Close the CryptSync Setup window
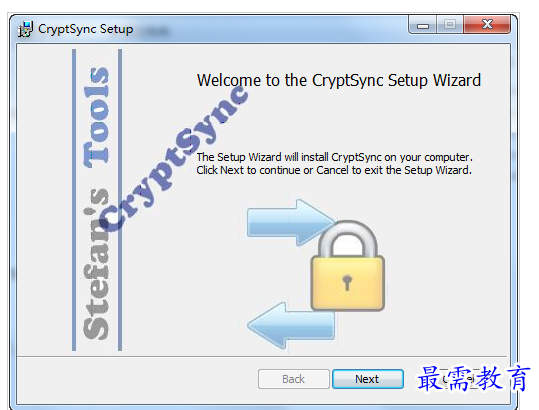Viewport: 539px width, 410px height. [x=487, y=24]
